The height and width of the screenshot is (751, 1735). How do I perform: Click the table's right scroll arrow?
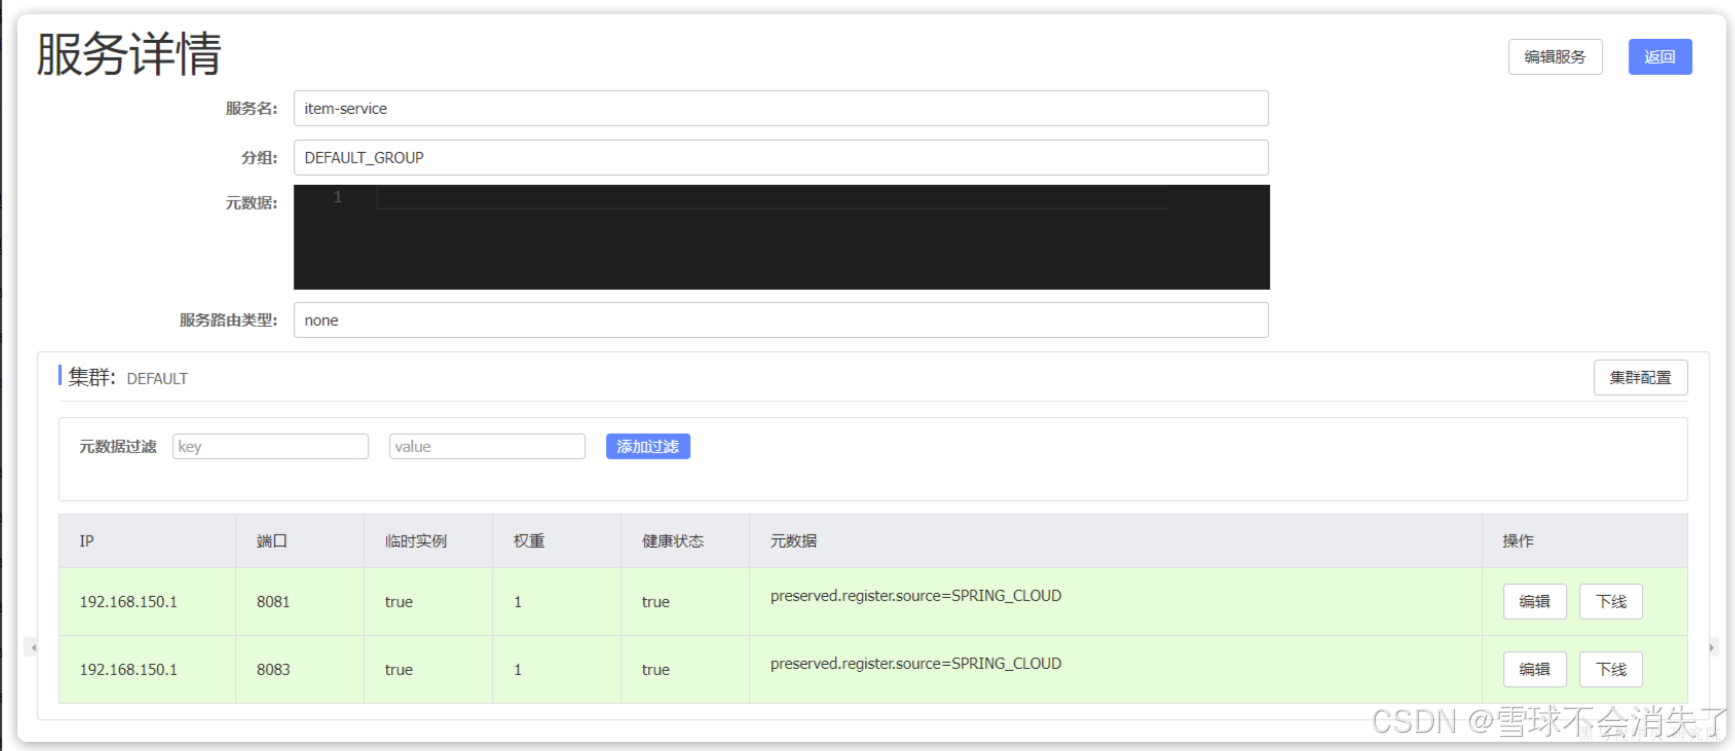[x=1712, y=648]
